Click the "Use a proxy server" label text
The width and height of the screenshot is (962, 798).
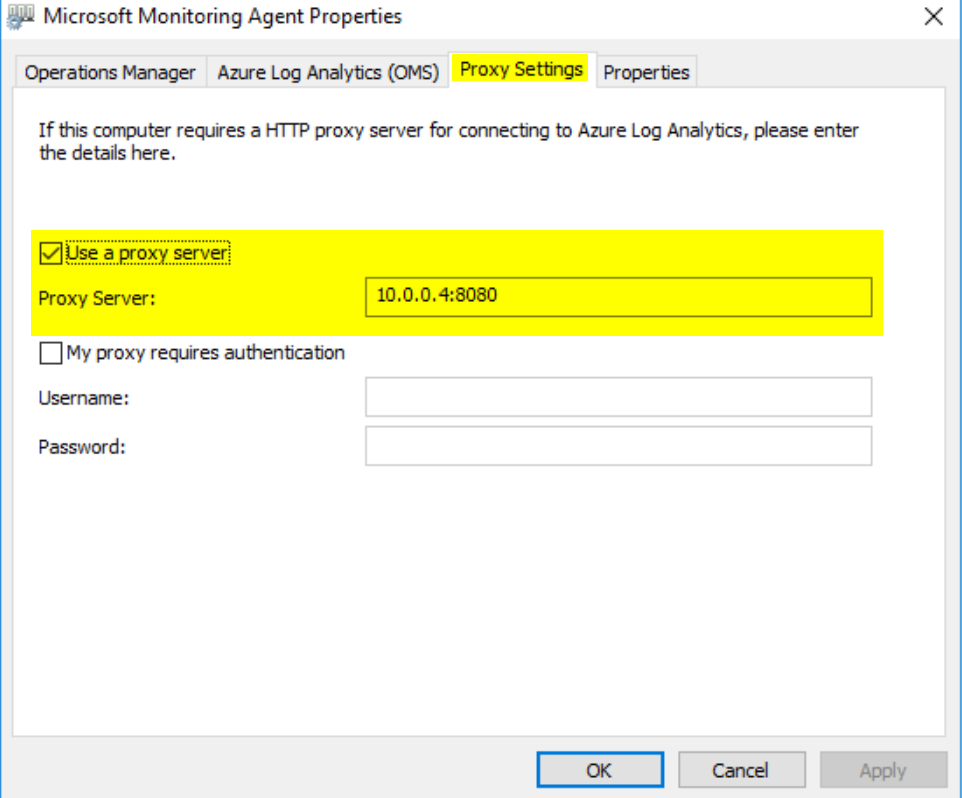147,253
